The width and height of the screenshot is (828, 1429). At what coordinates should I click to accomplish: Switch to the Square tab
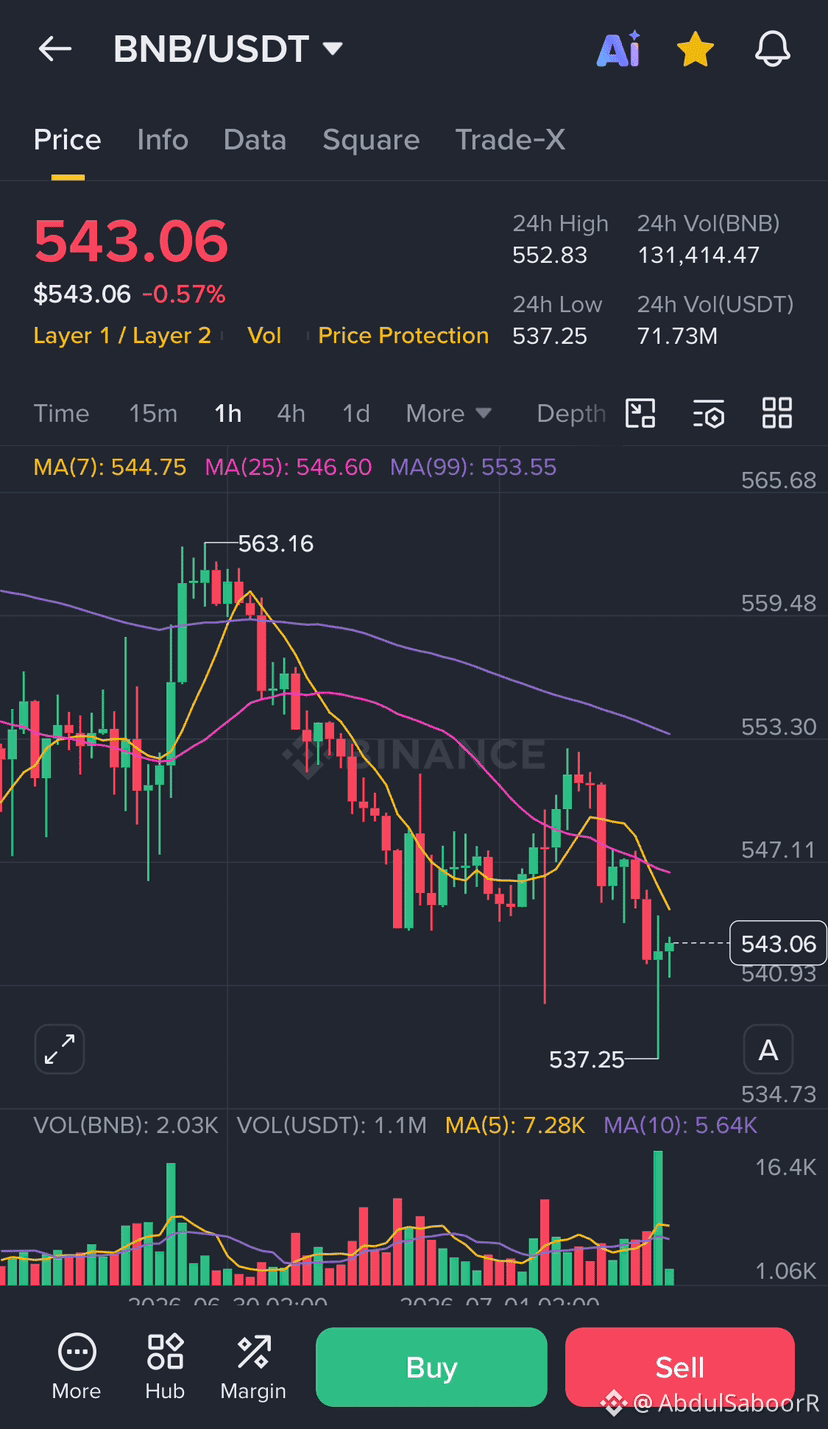(371, 140)
